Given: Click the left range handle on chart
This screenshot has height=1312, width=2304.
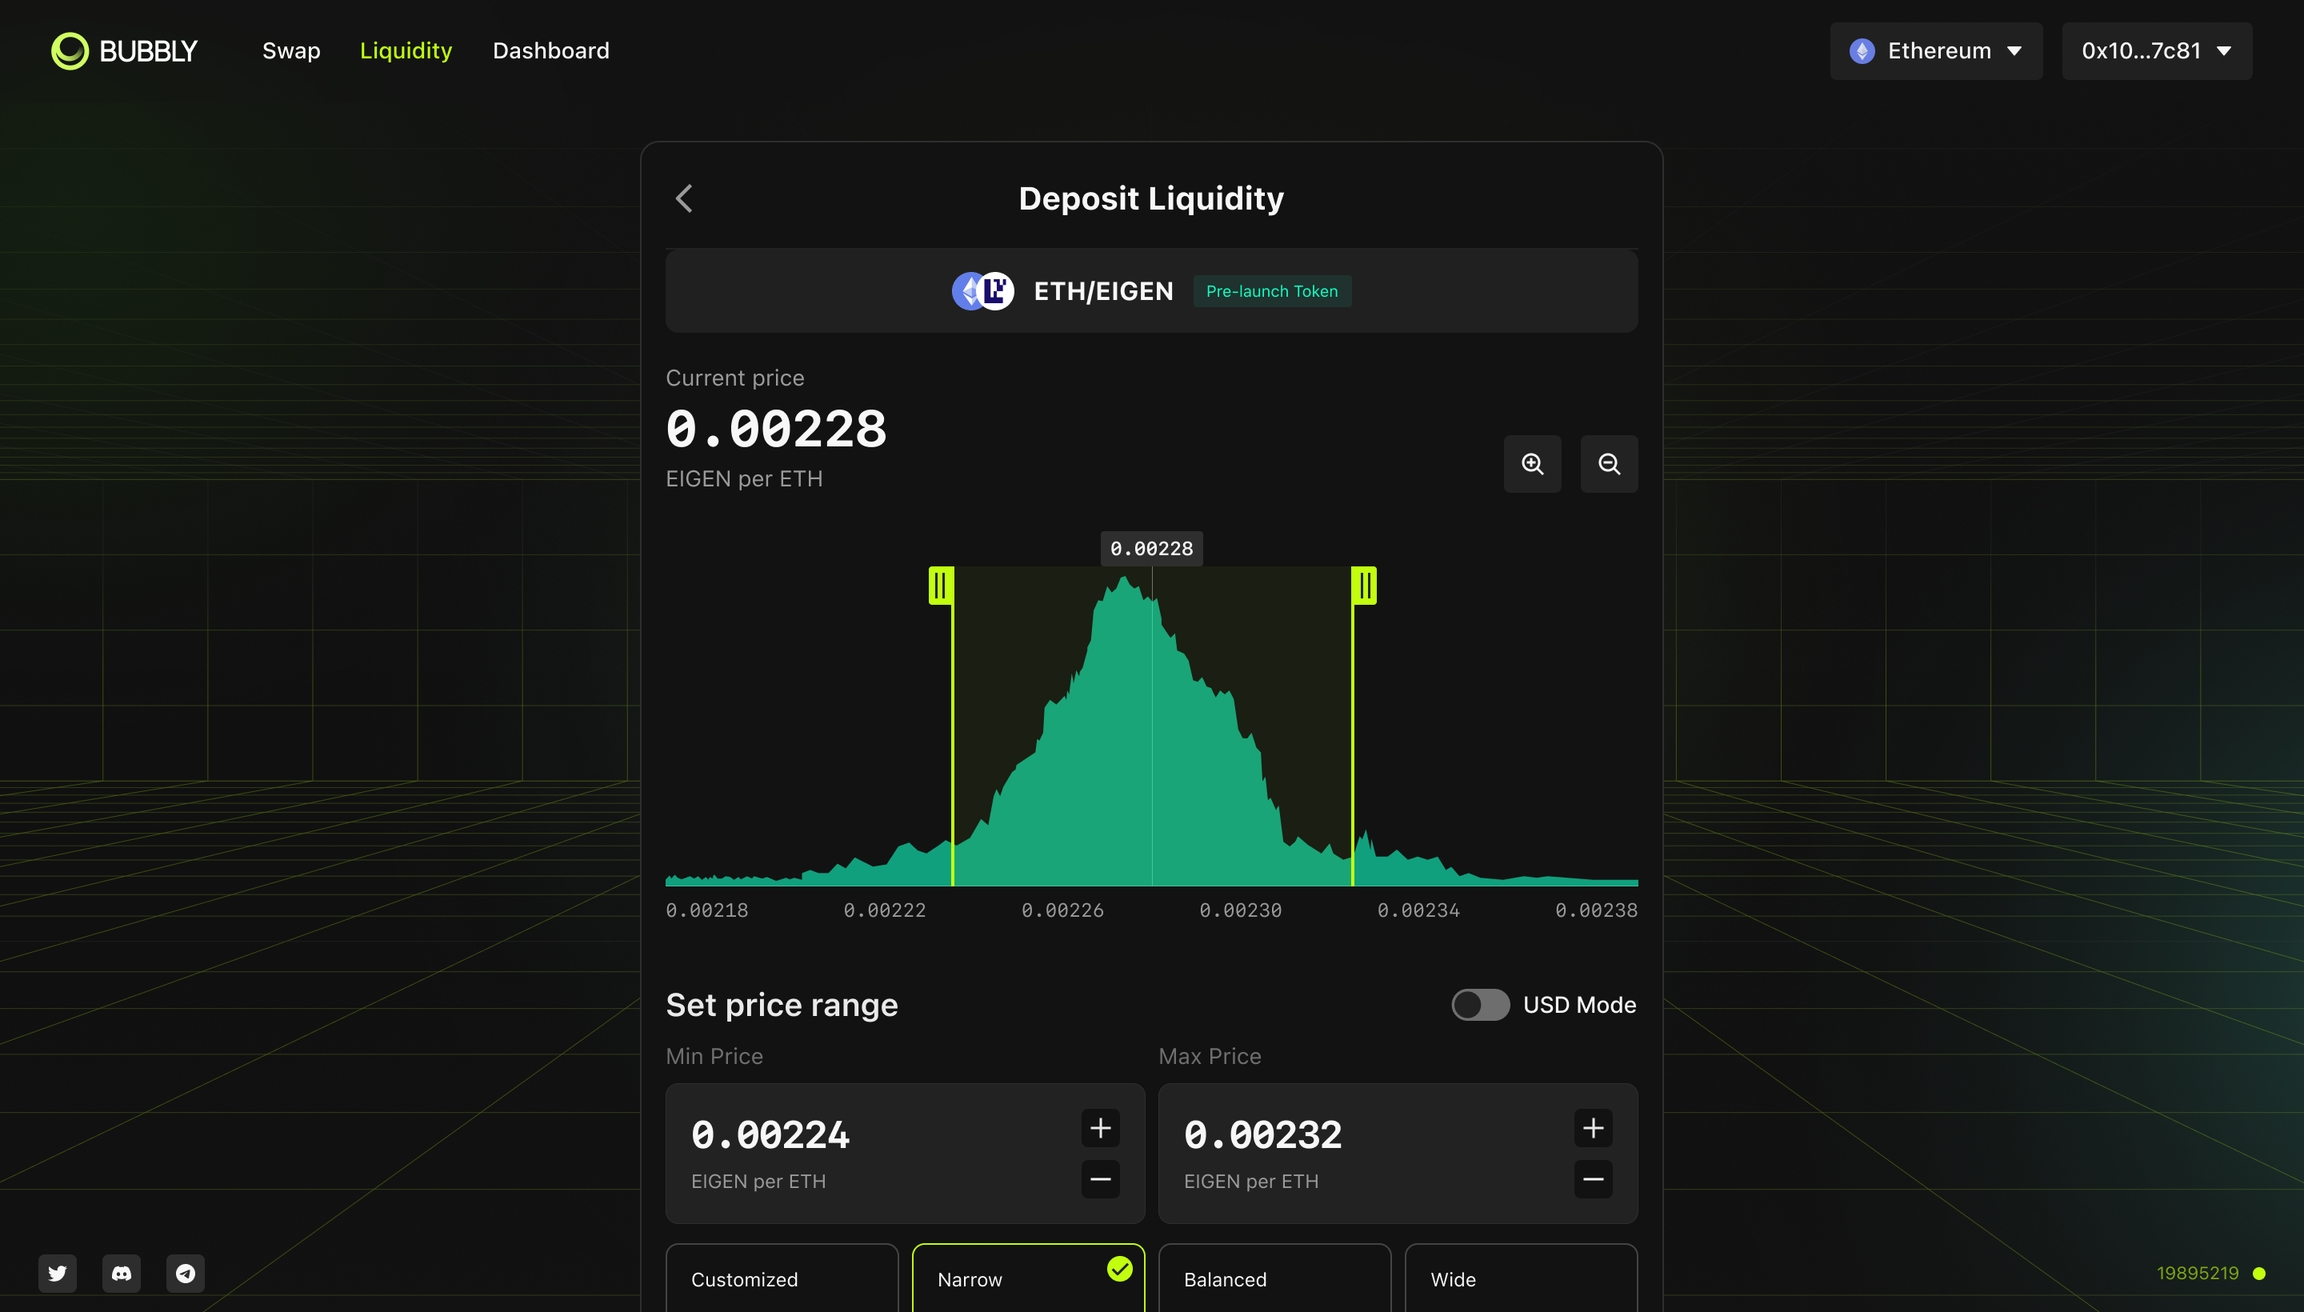Looking at the screenshot, I should click(941, 586).
